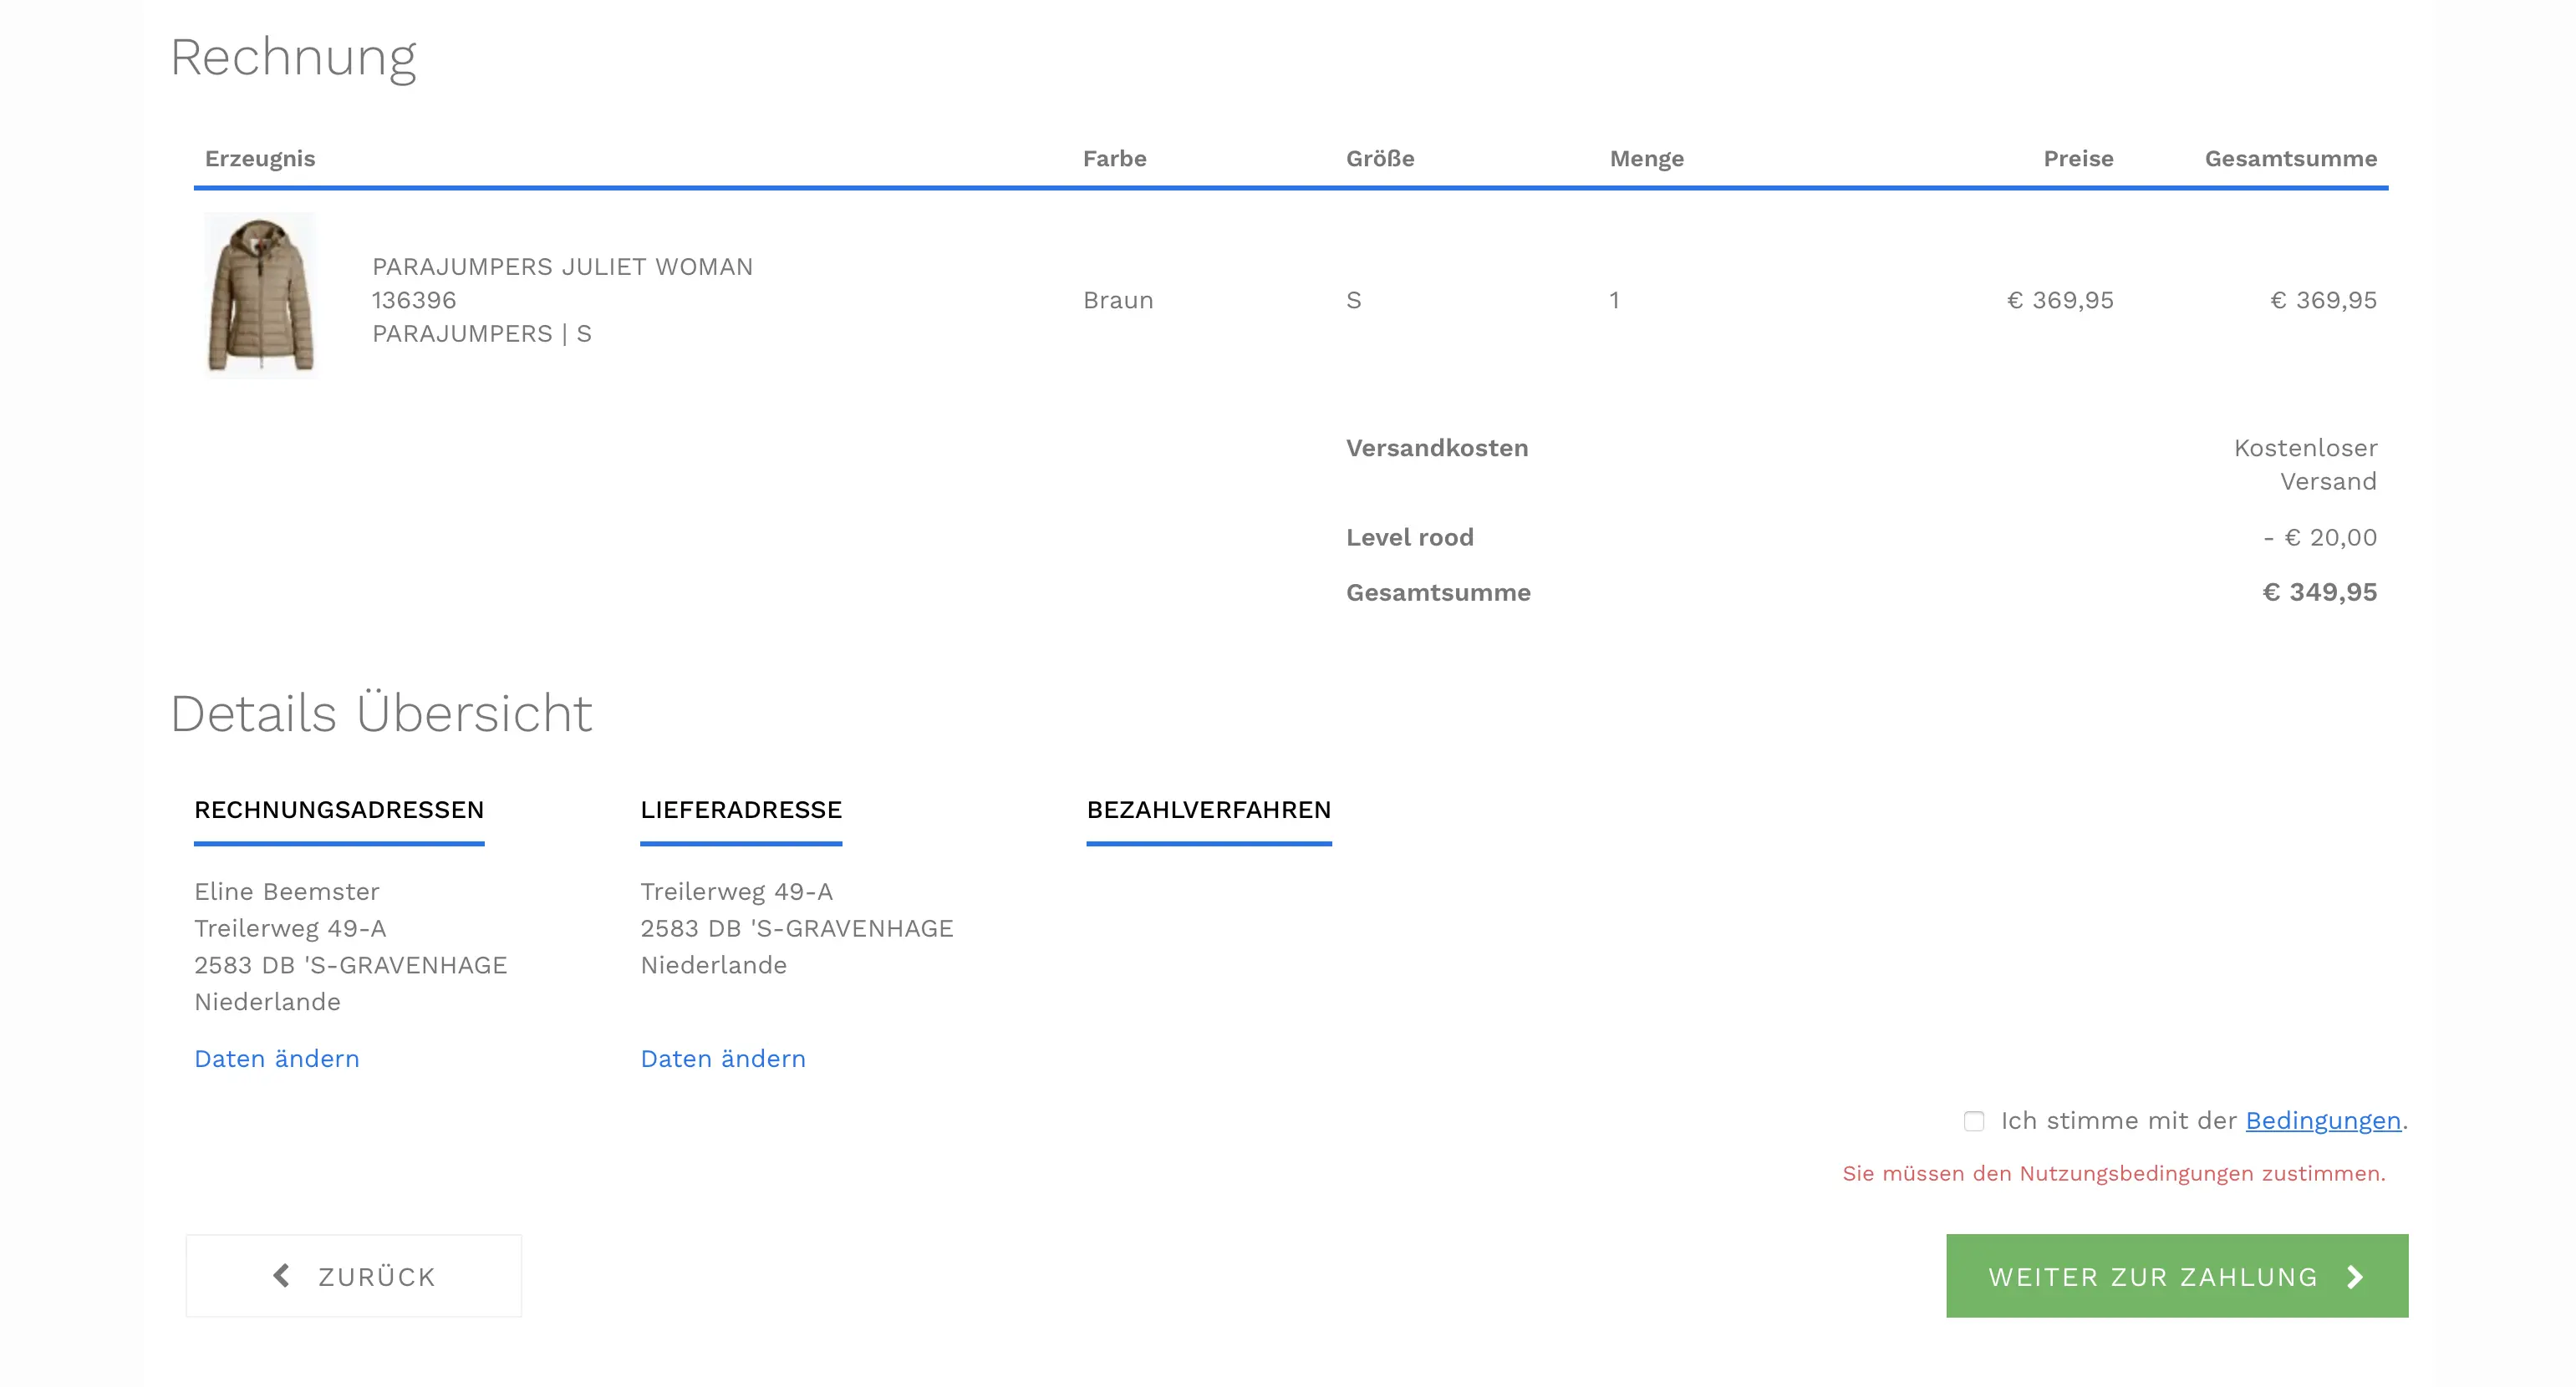Select the Rechnungsadressen heading

tap(339, 810)
